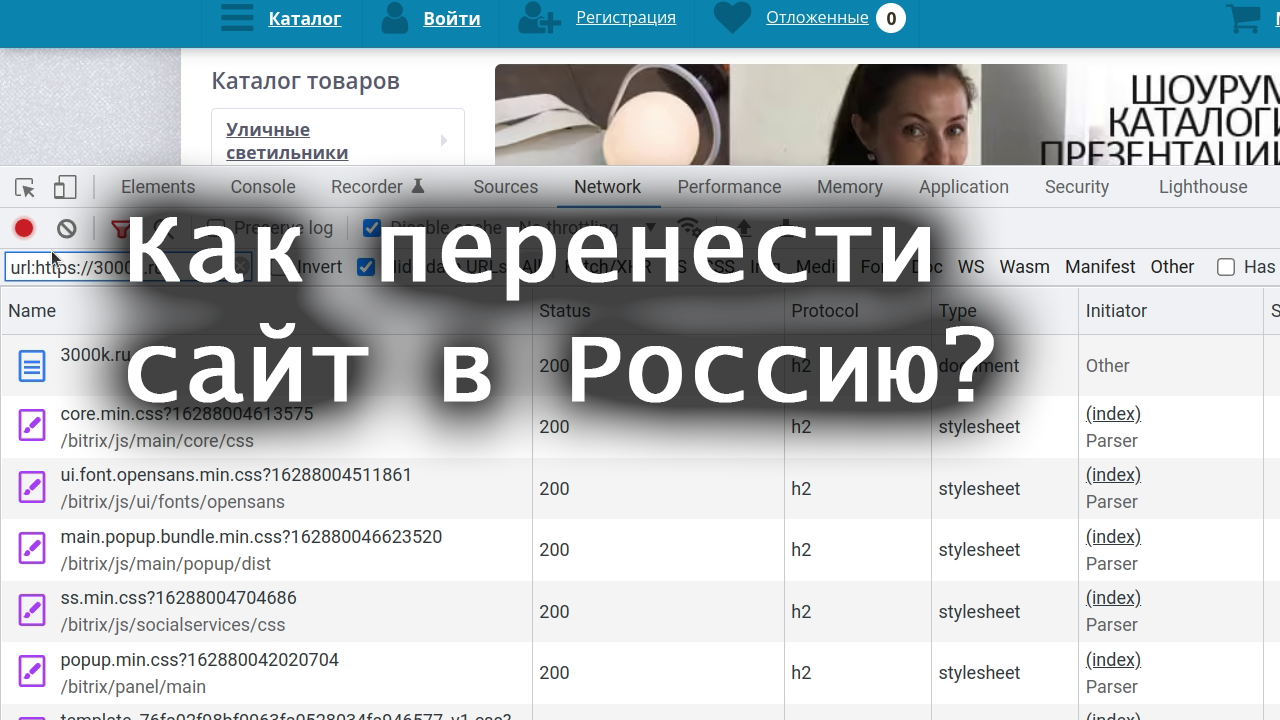Screen dimensions: 1280x720
Task: Expand the Уличные светильники submenu arrow
Action: (444, 141)
